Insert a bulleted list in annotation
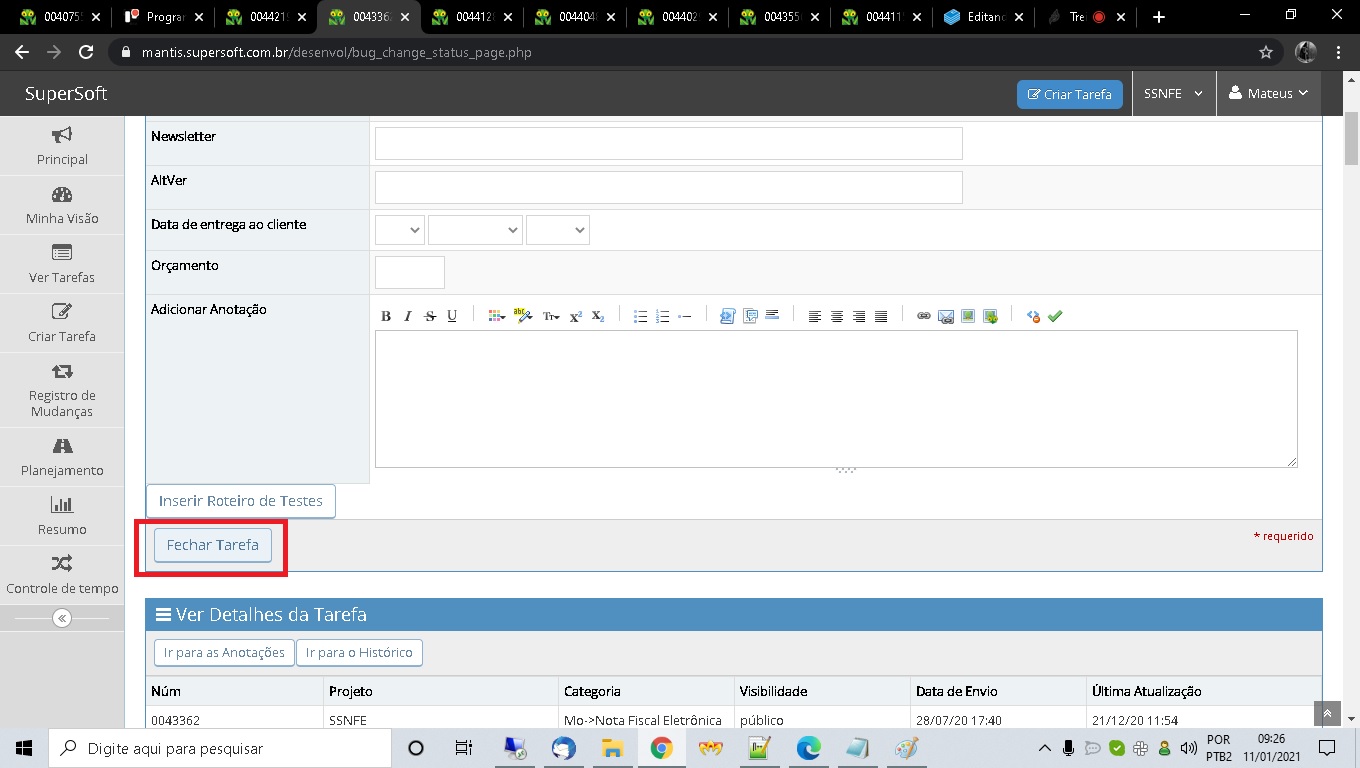 click(x=640, y=316)
